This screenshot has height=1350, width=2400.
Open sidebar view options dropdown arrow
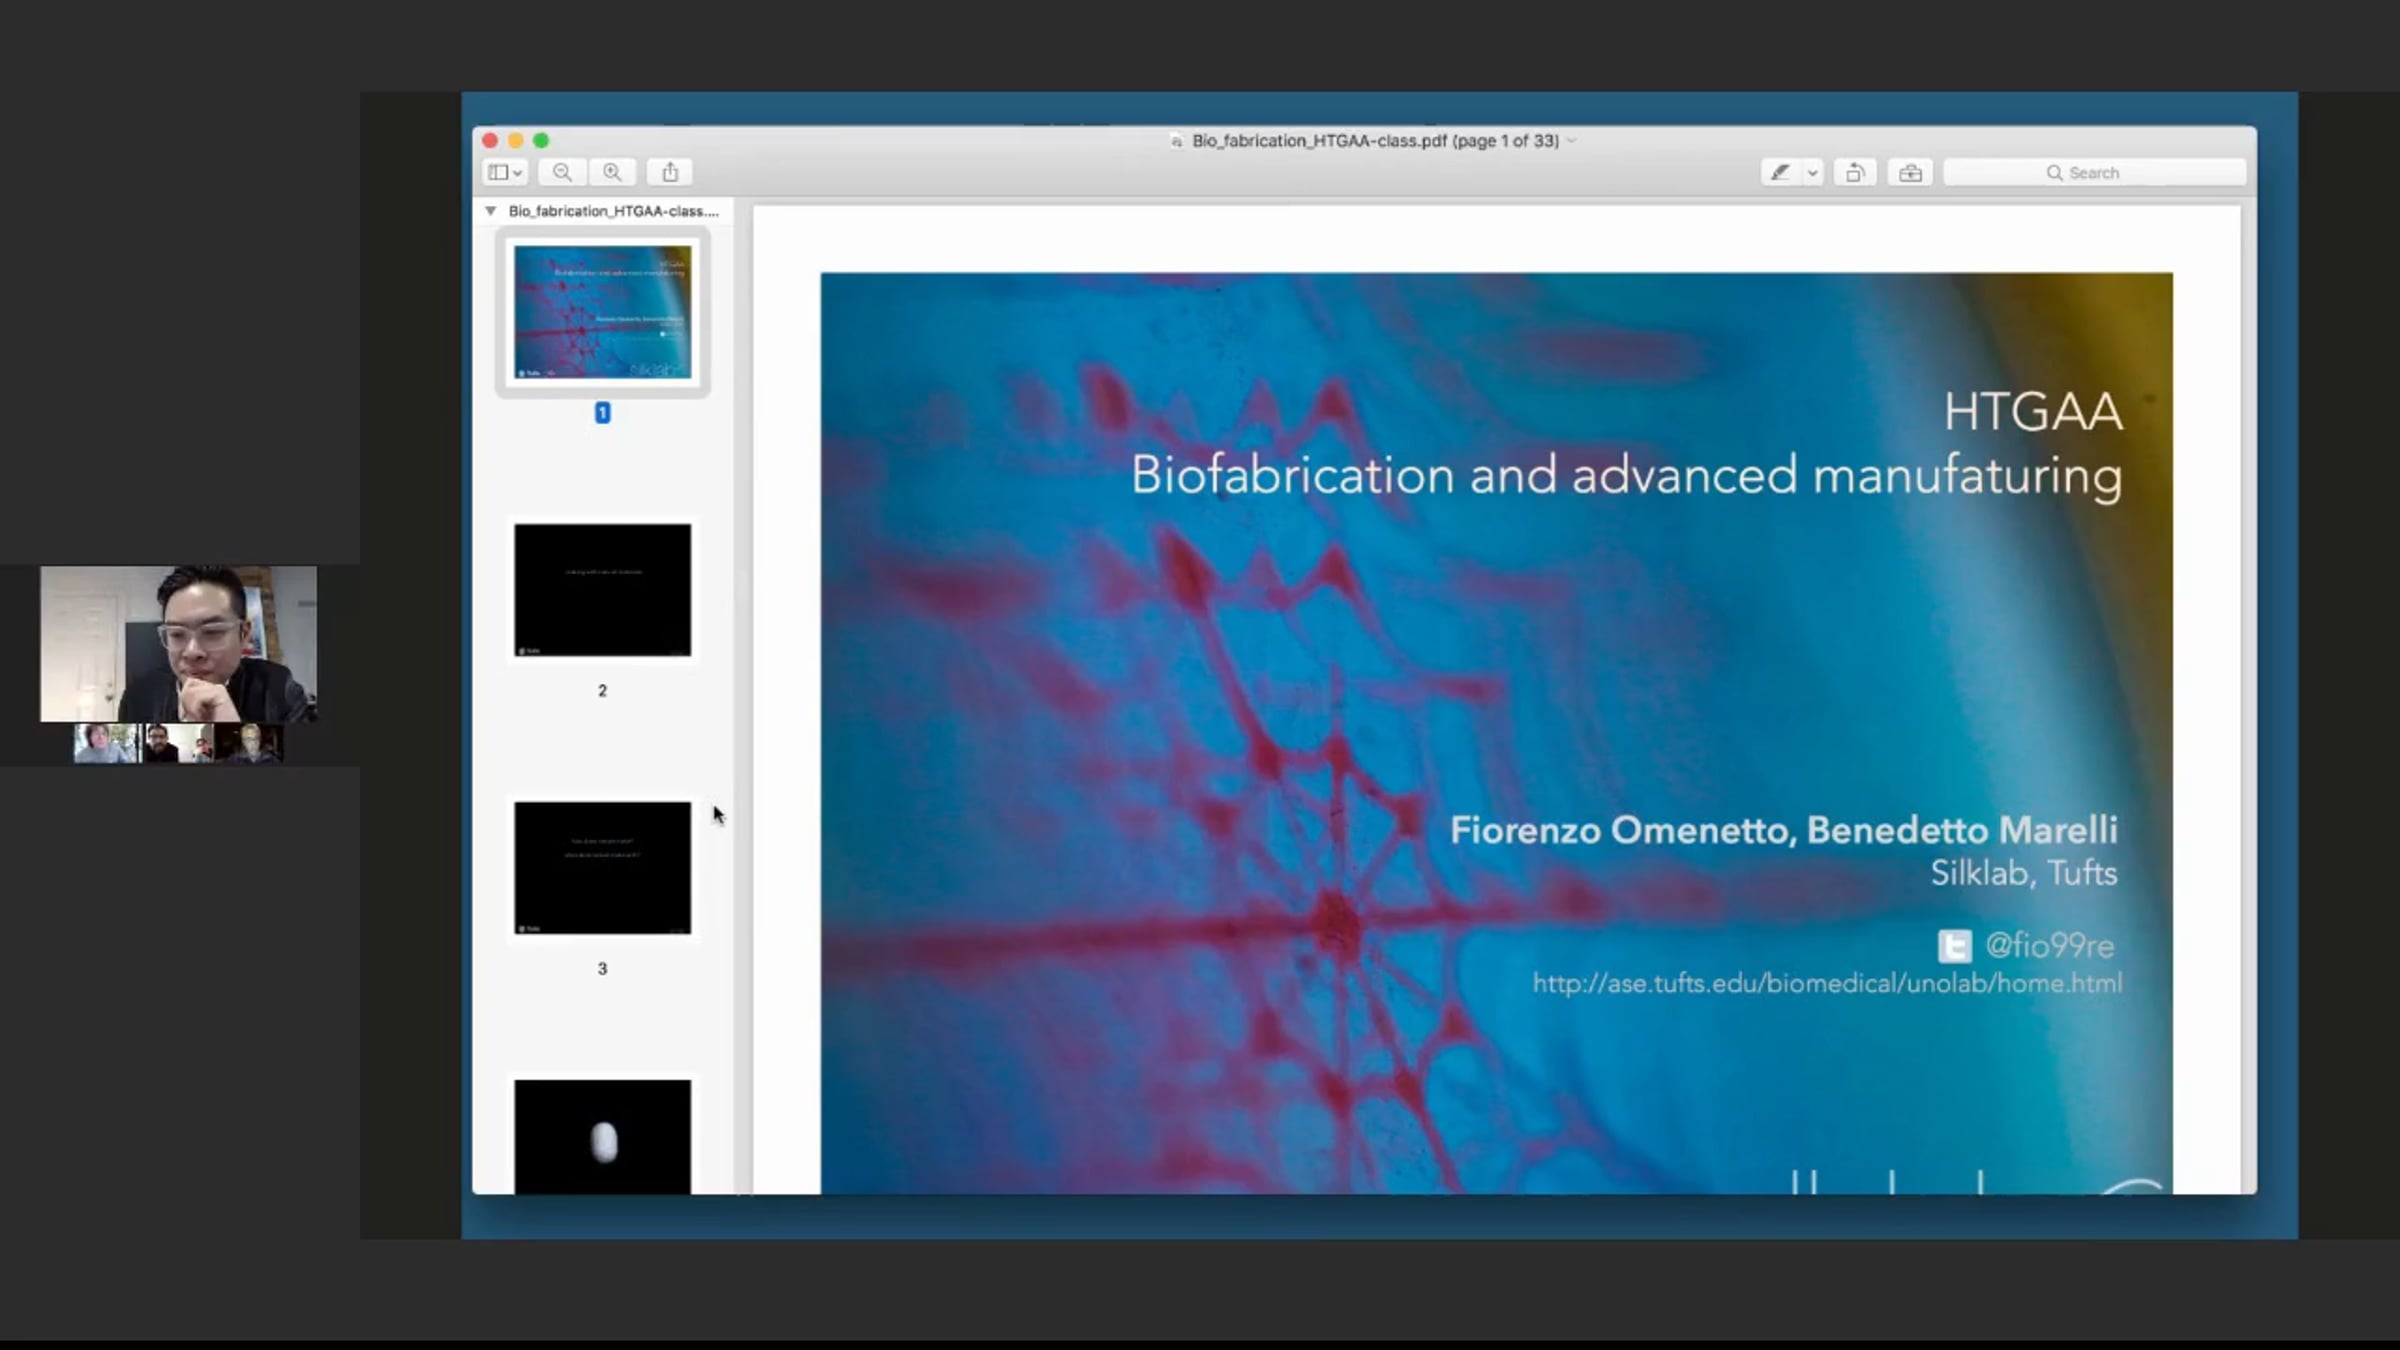518,173
